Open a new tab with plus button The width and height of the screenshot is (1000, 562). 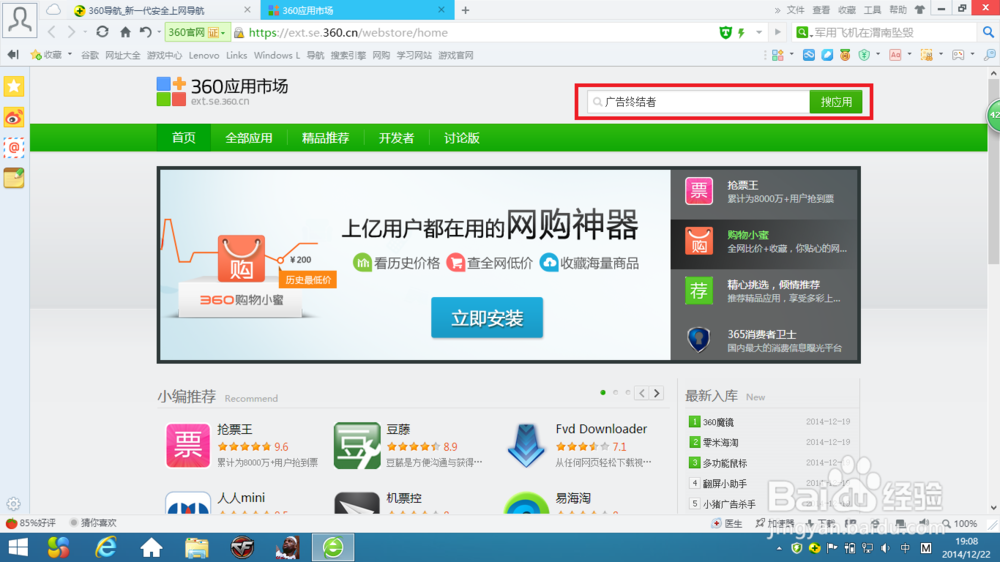[465, 10]
